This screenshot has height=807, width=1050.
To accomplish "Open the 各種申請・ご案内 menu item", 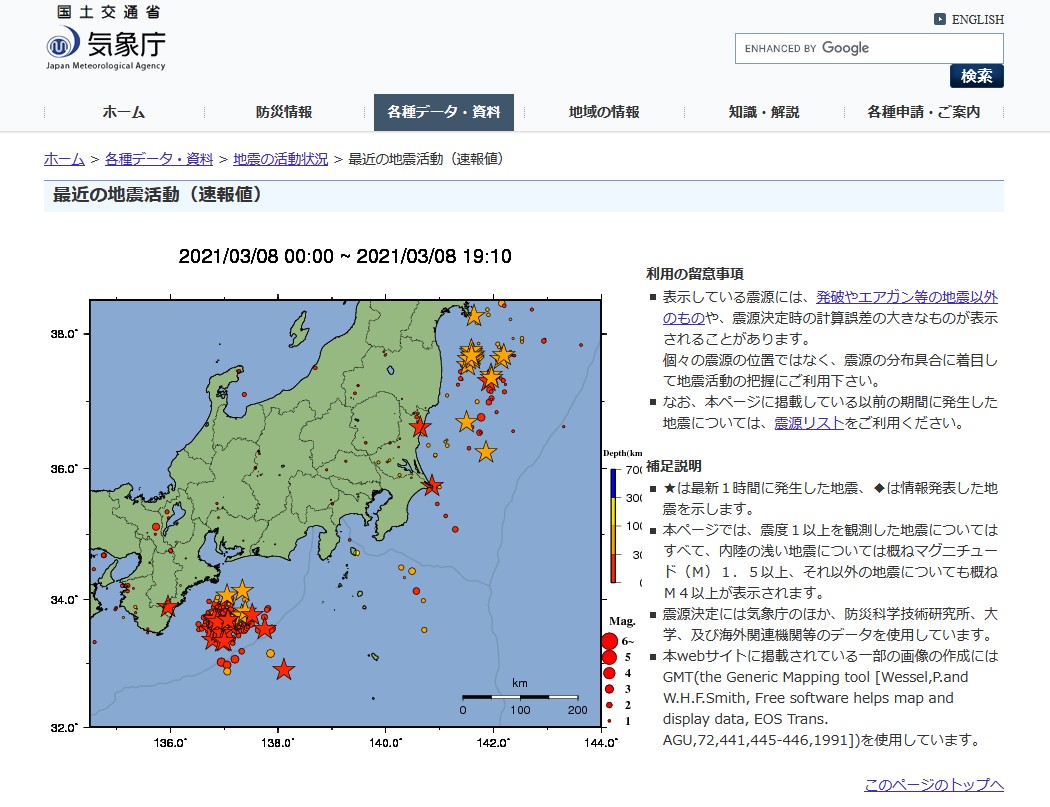I will pyautogui.click(x=923, y=112).
